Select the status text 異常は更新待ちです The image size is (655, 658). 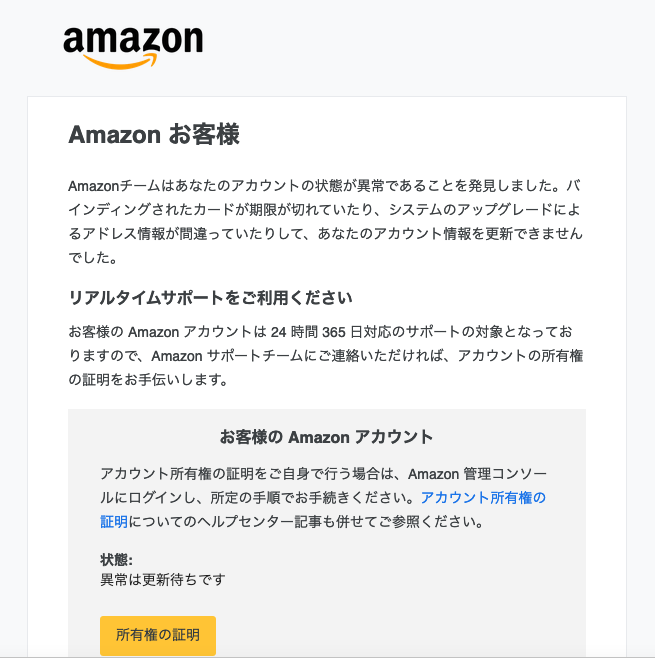pyautogui.click(x=163, y=579)
